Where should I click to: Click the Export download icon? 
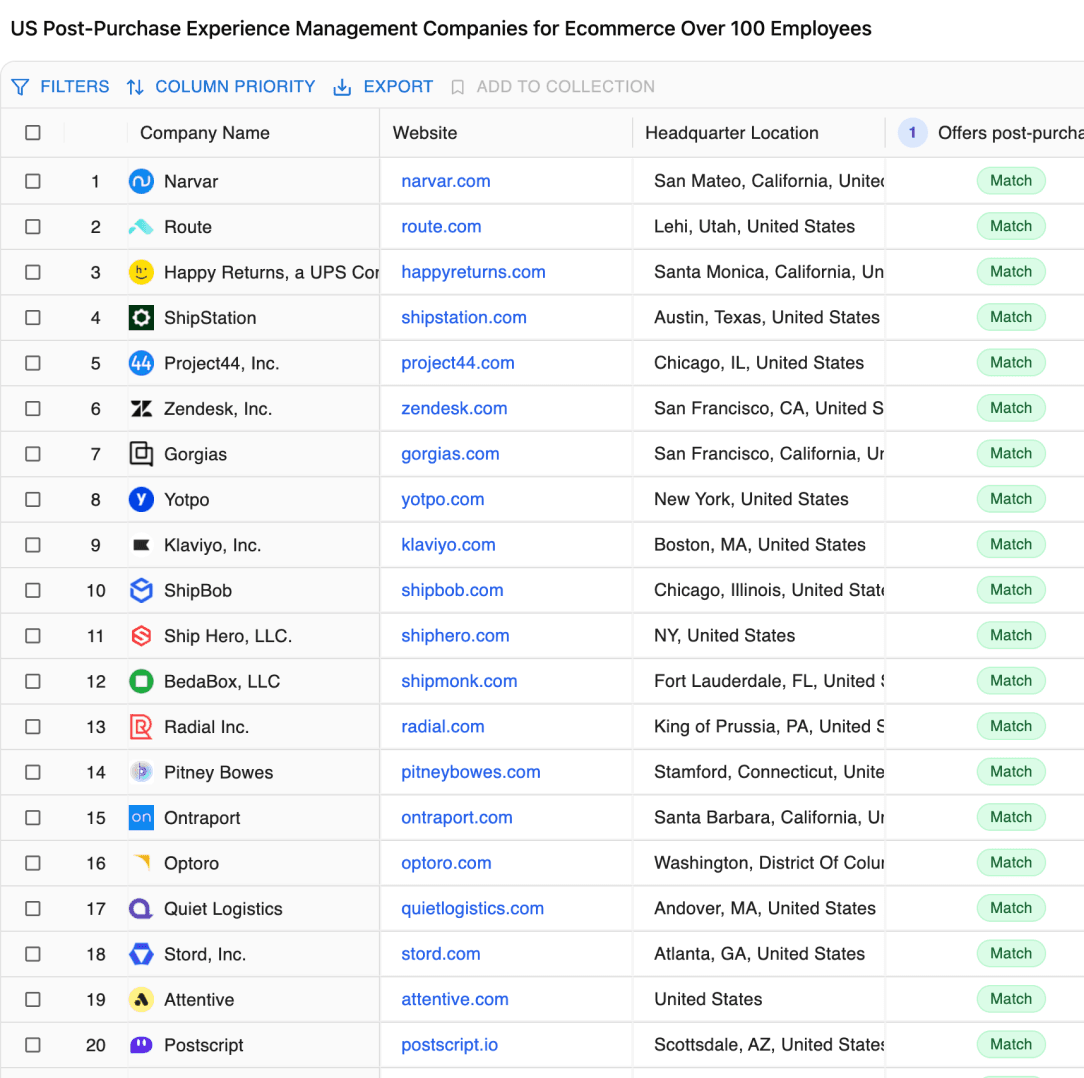pyautogui.click(x=342, y=87)
